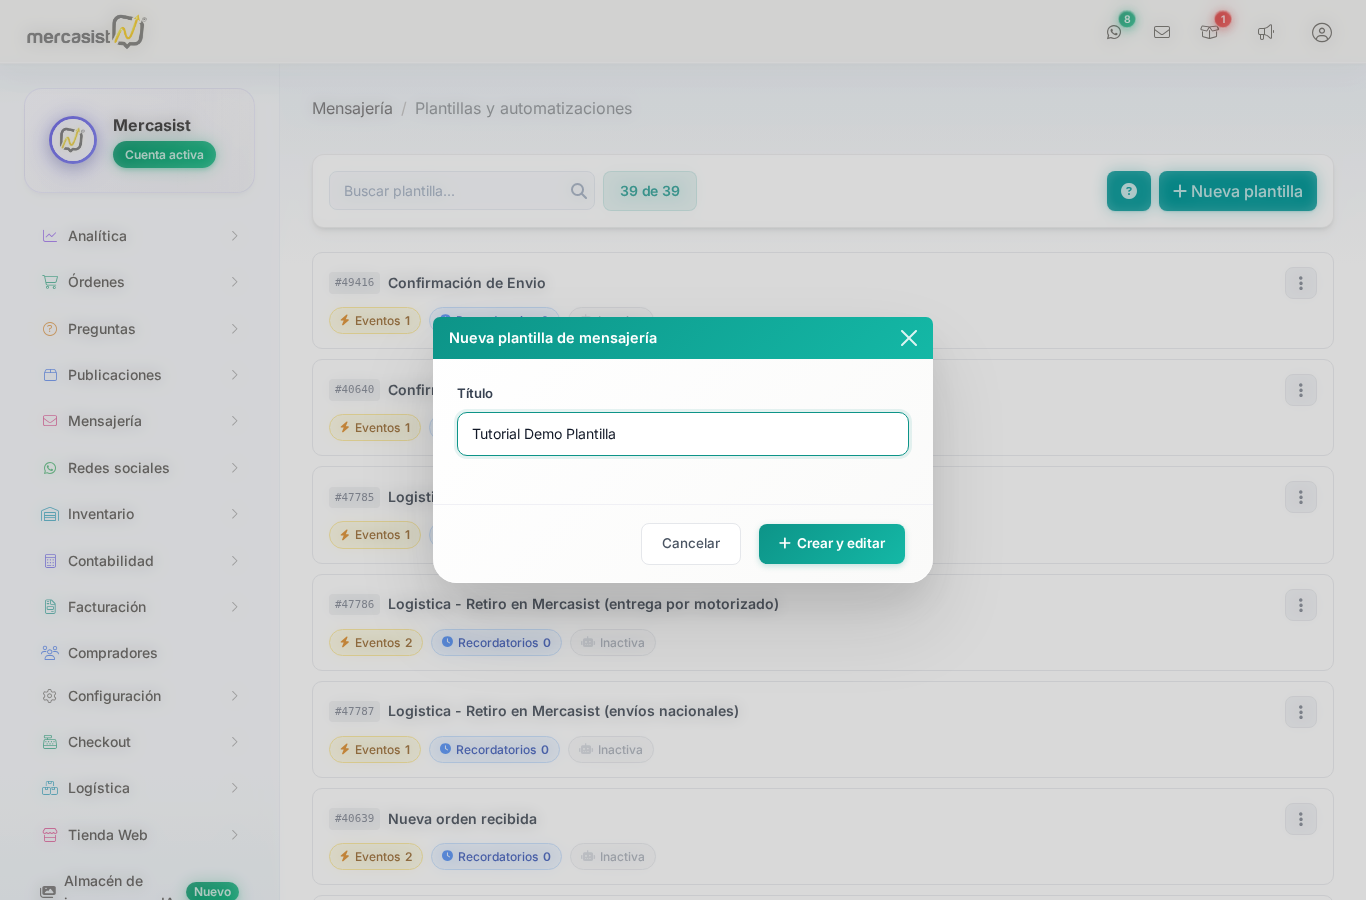Click the Título text input field
Viewport: 1366px width, 900px height.
click(683, 434)
